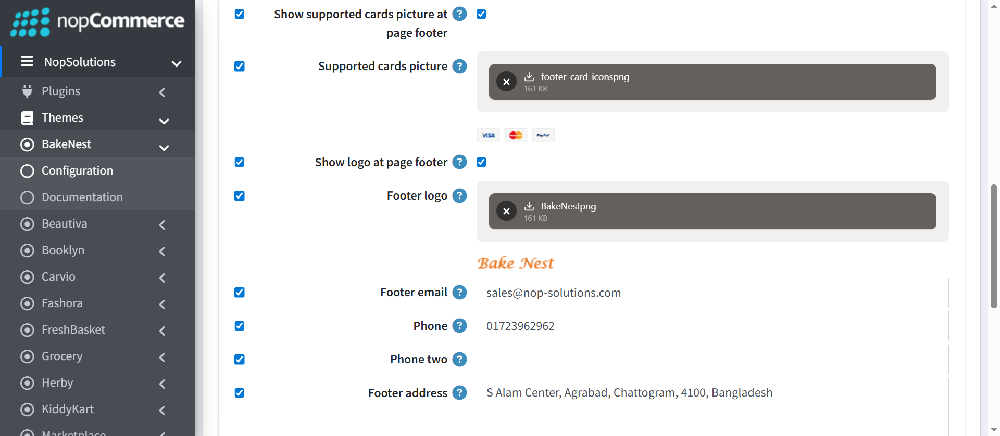The image size is (1000, 436).
Task: Collapse the NopSolutions sidebar menu
Action: click(x=176, y=63)
